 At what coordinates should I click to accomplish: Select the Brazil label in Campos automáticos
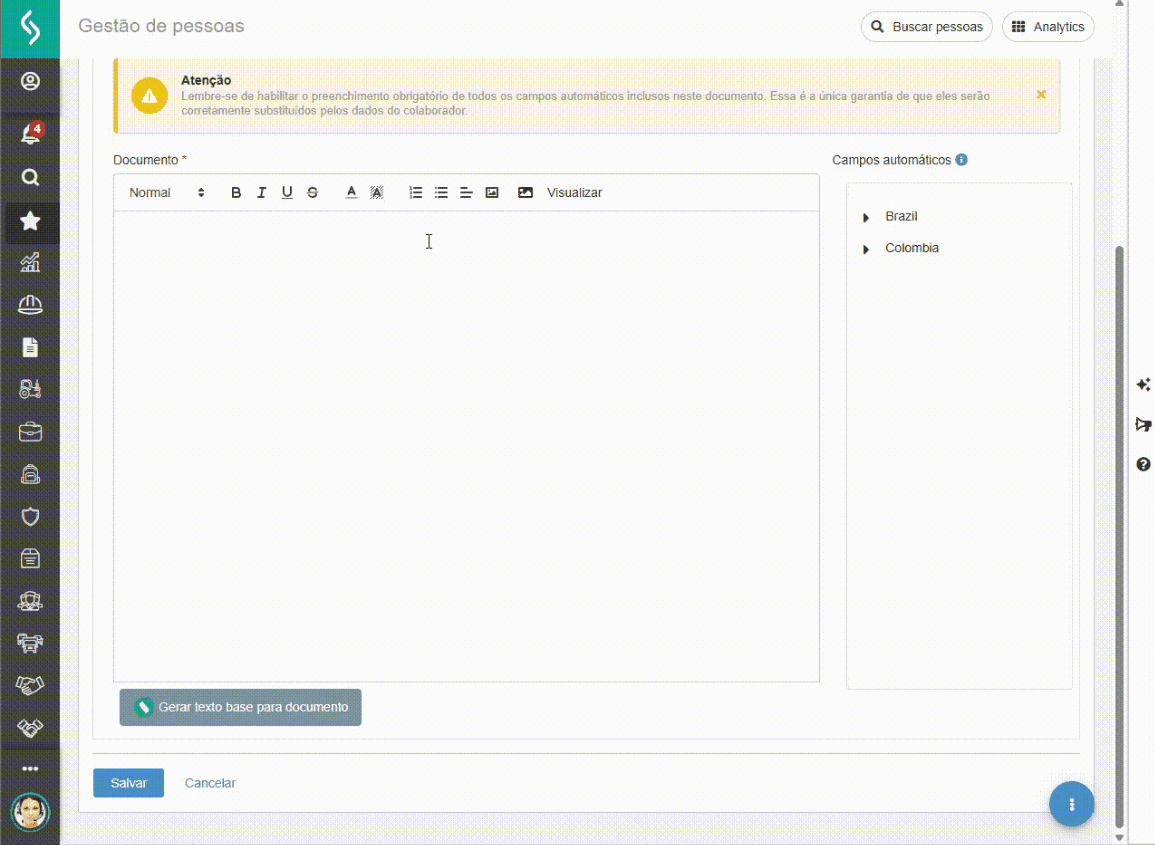901,216
